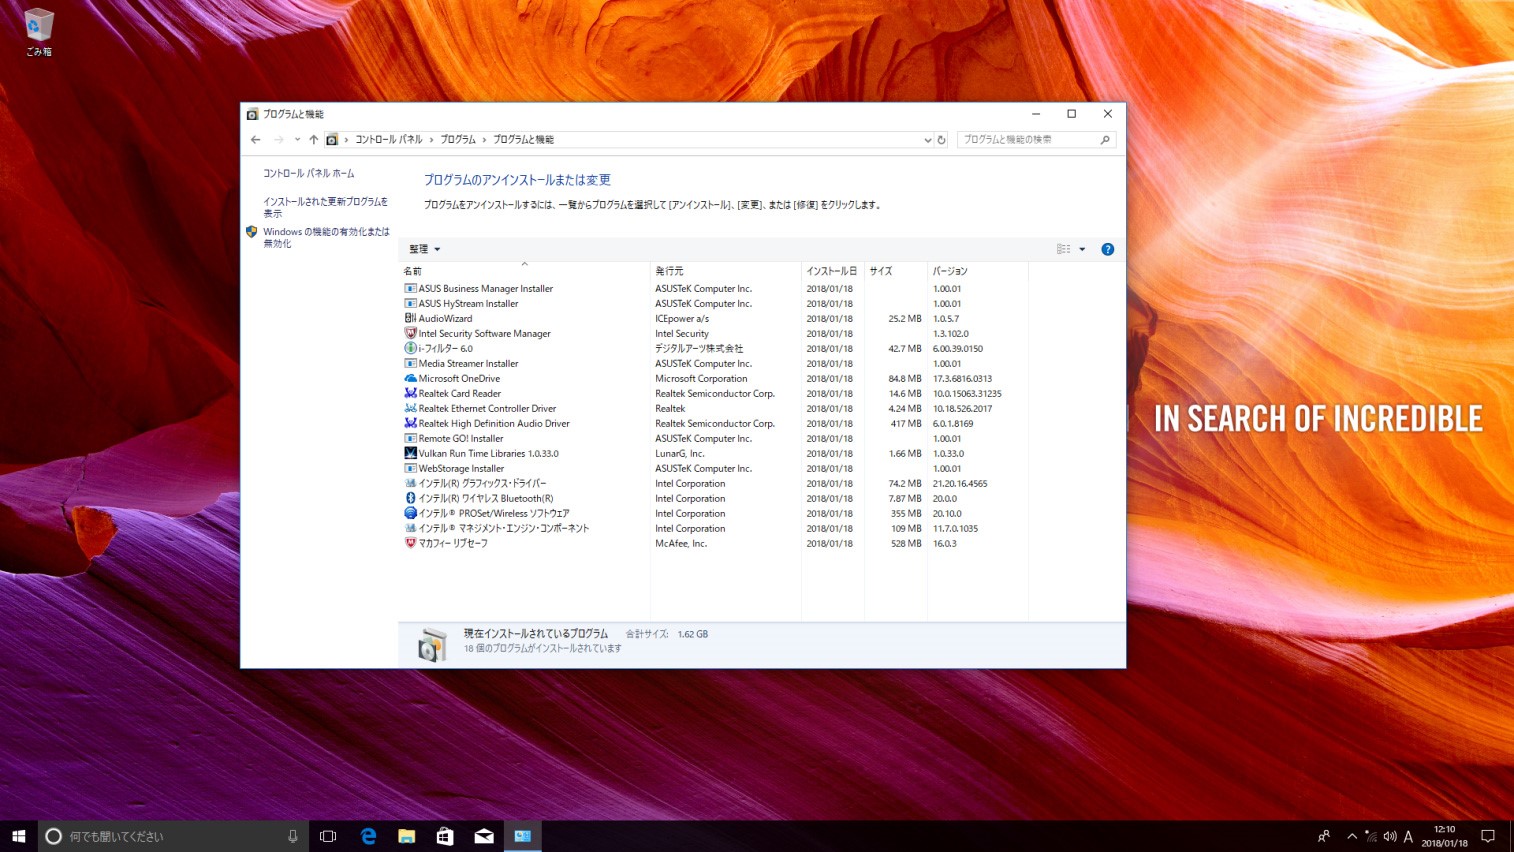Viewport: 1514px width, 852px height.
Task: Select the AudioWizard program icon
Action: 410,318
